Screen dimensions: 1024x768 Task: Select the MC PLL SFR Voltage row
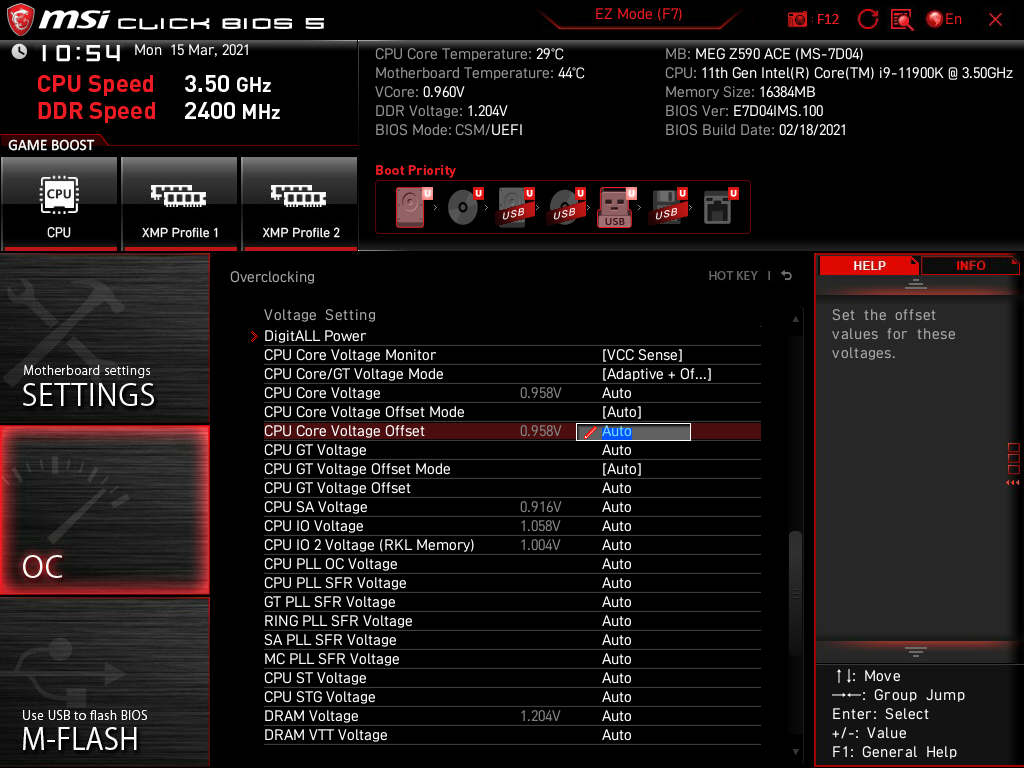pos(512,658)
